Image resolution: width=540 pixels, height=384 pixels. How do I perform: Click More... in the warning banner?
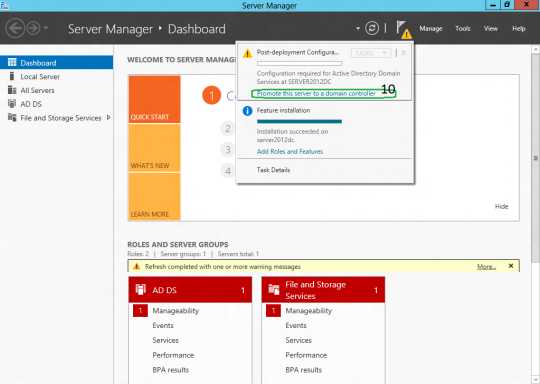(486, 267)
